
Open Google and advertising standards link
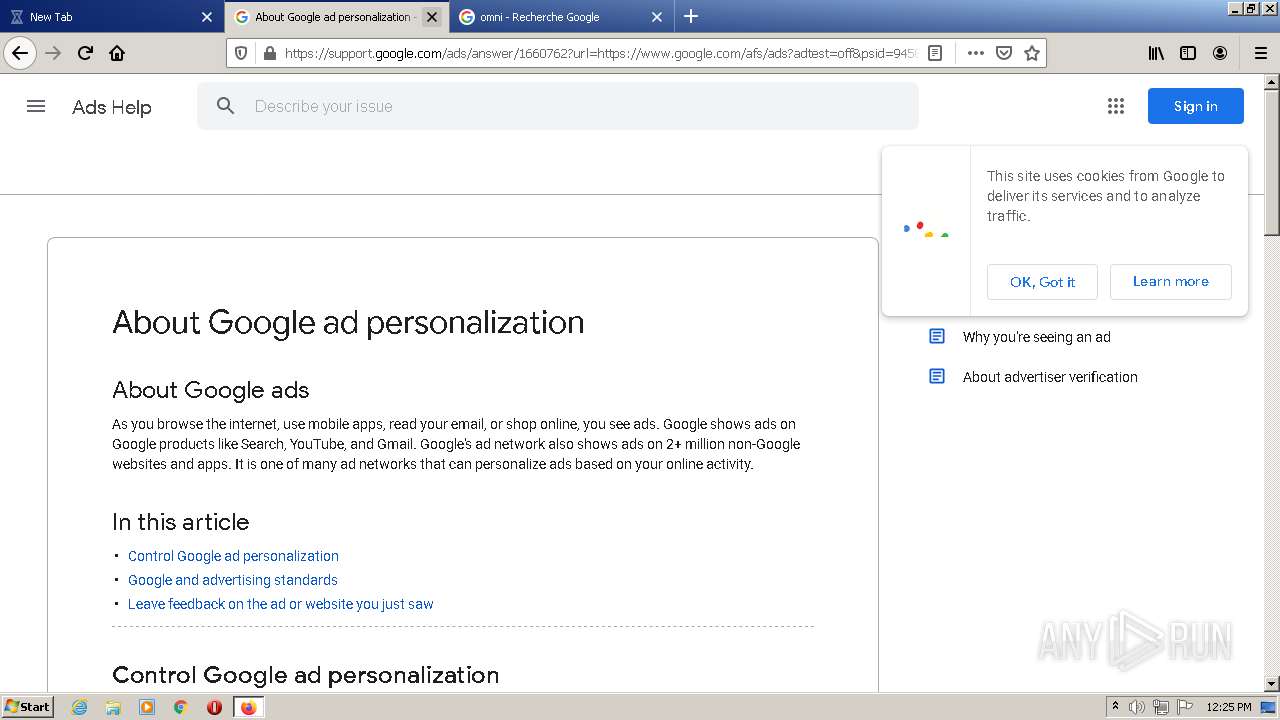tap(233, 580)
